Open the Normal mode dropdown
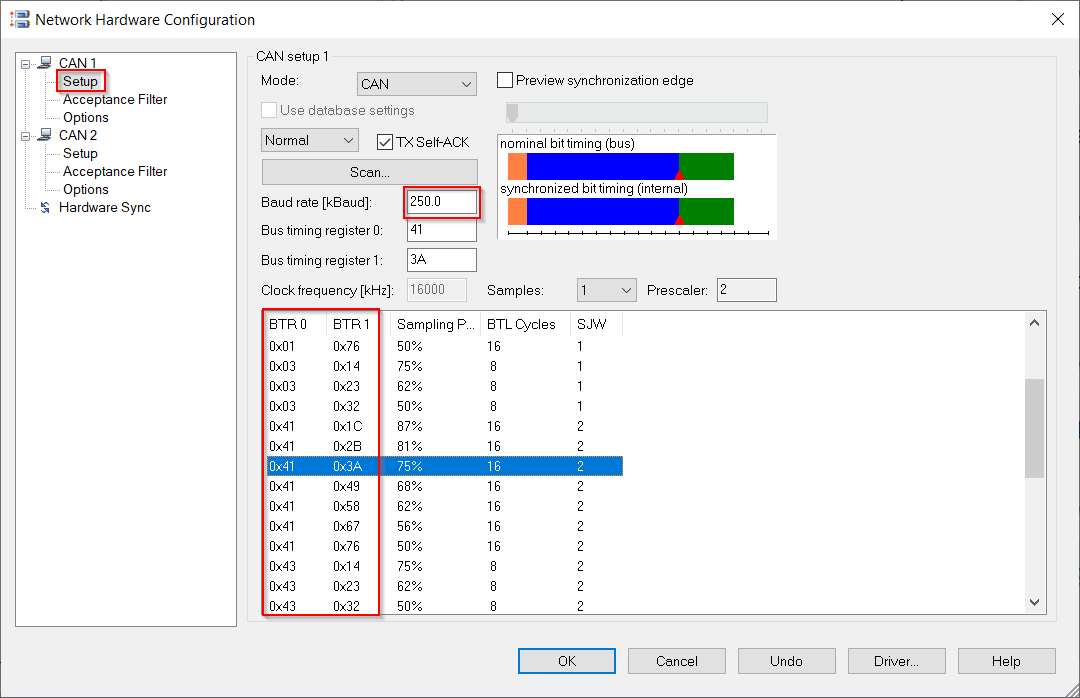Viewport: 1080px width, 698px height. tap(310, 141)
